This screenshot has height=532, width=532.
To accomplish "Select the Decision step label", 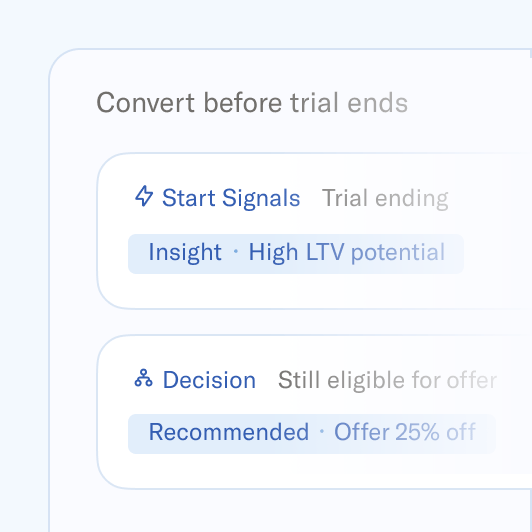I will [x=209, y=380].
